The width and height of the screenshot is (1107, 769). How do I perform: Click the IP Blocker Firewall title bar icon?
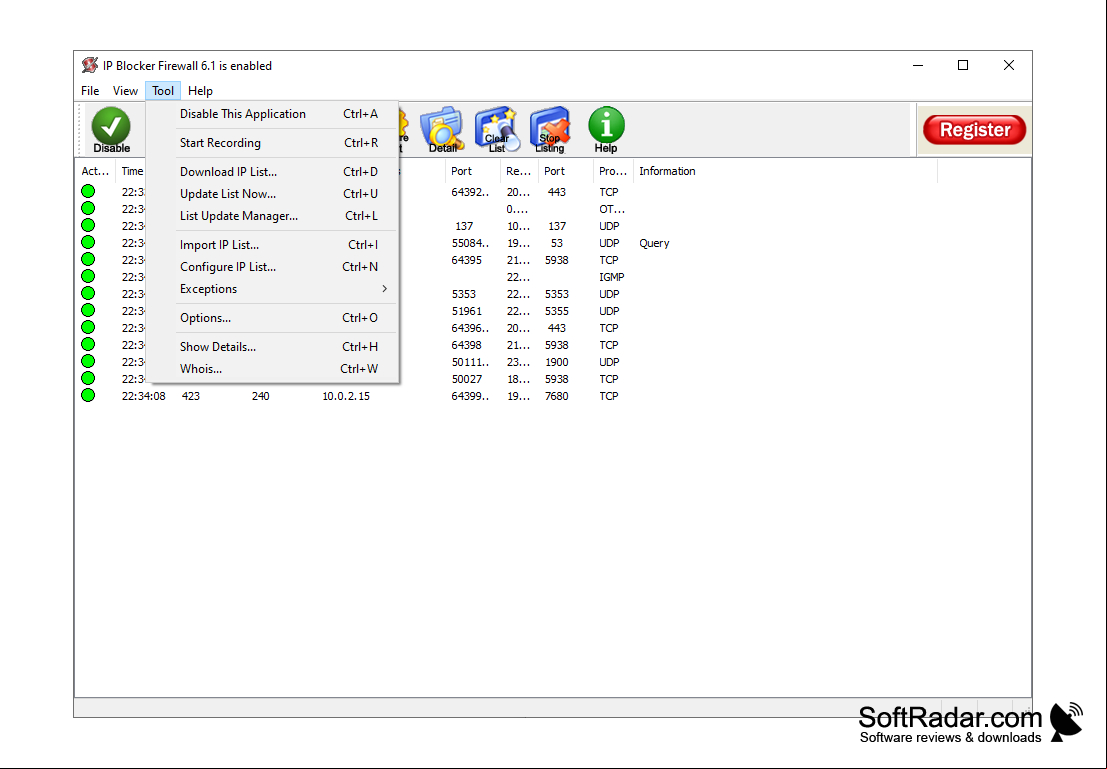coord(90,66)
